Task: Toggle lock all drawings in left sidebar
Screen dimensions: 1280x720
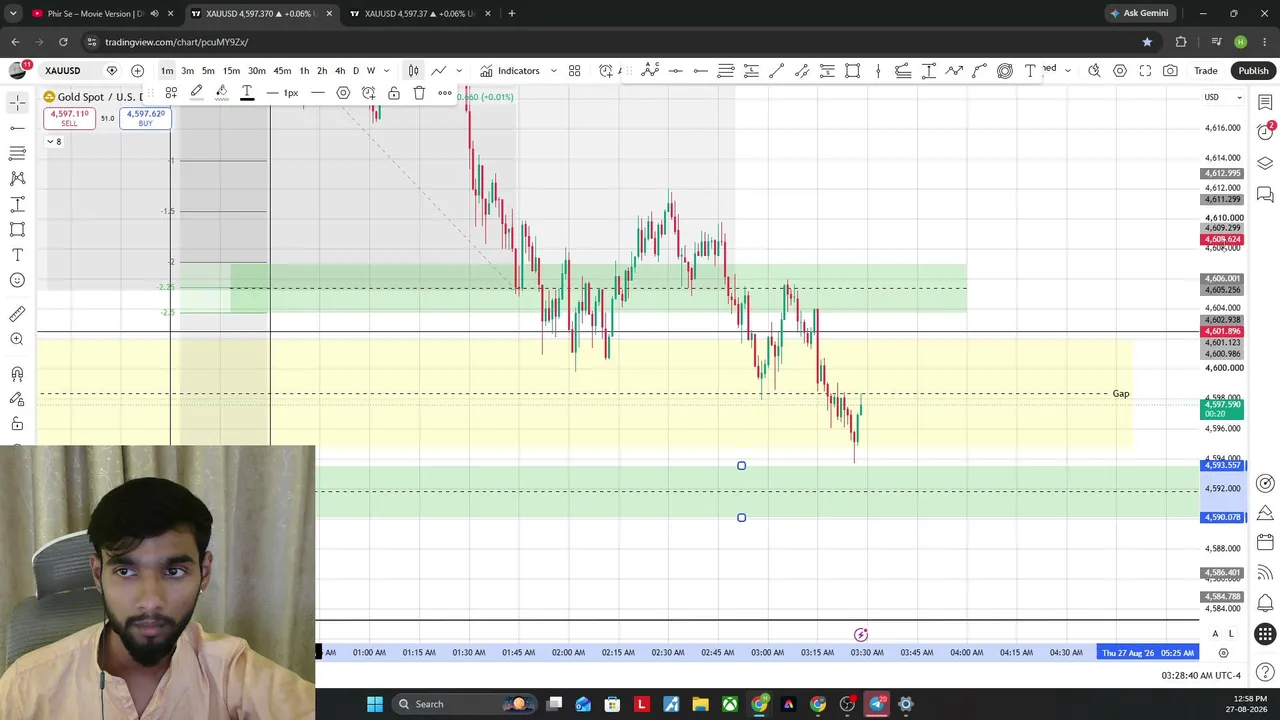Action: click(x=17, y=424)
